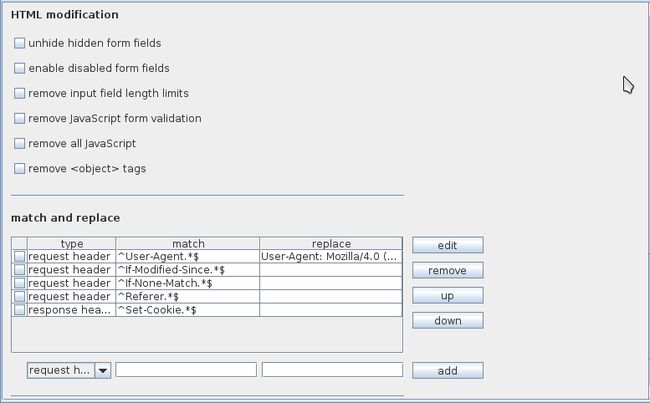
Task: Select the response hea... type cell
Action: coord(71,310)
